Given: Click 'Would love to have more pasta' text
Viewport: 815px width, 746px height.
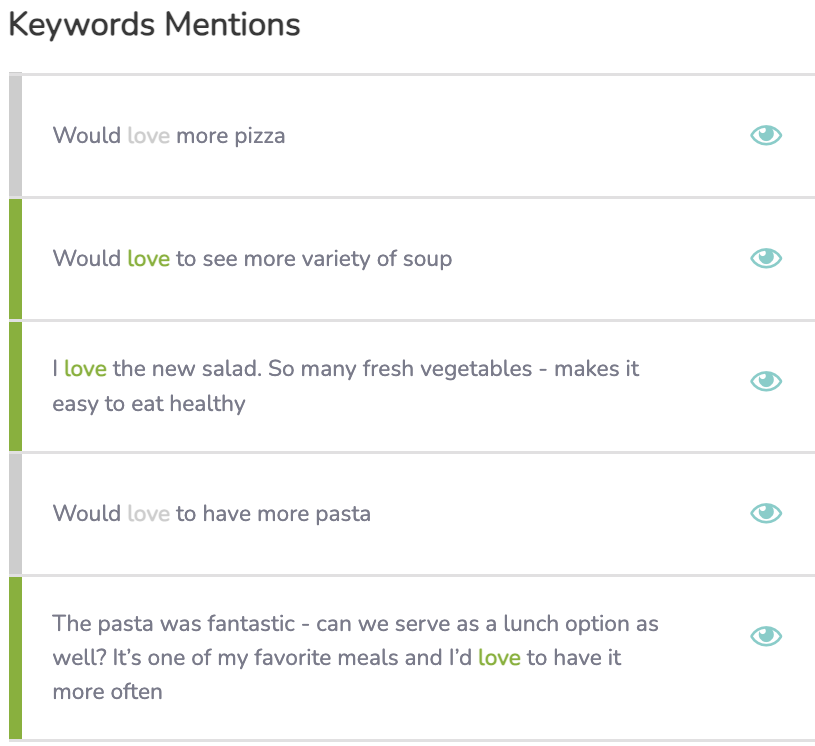Looking at the screenshot, I should (212, 513).
